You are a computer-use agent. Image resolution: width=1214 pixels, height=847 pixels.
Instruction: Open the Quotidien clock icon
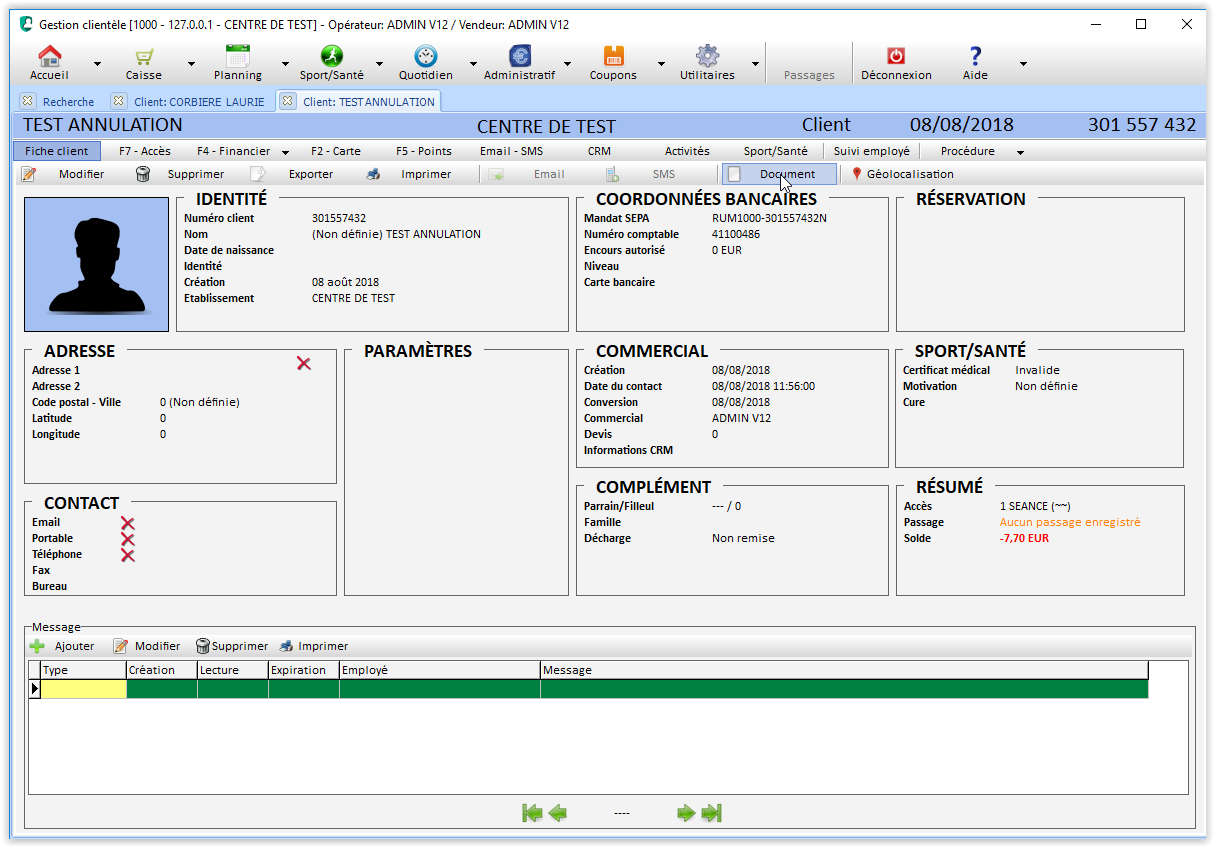tap(426, 57)
